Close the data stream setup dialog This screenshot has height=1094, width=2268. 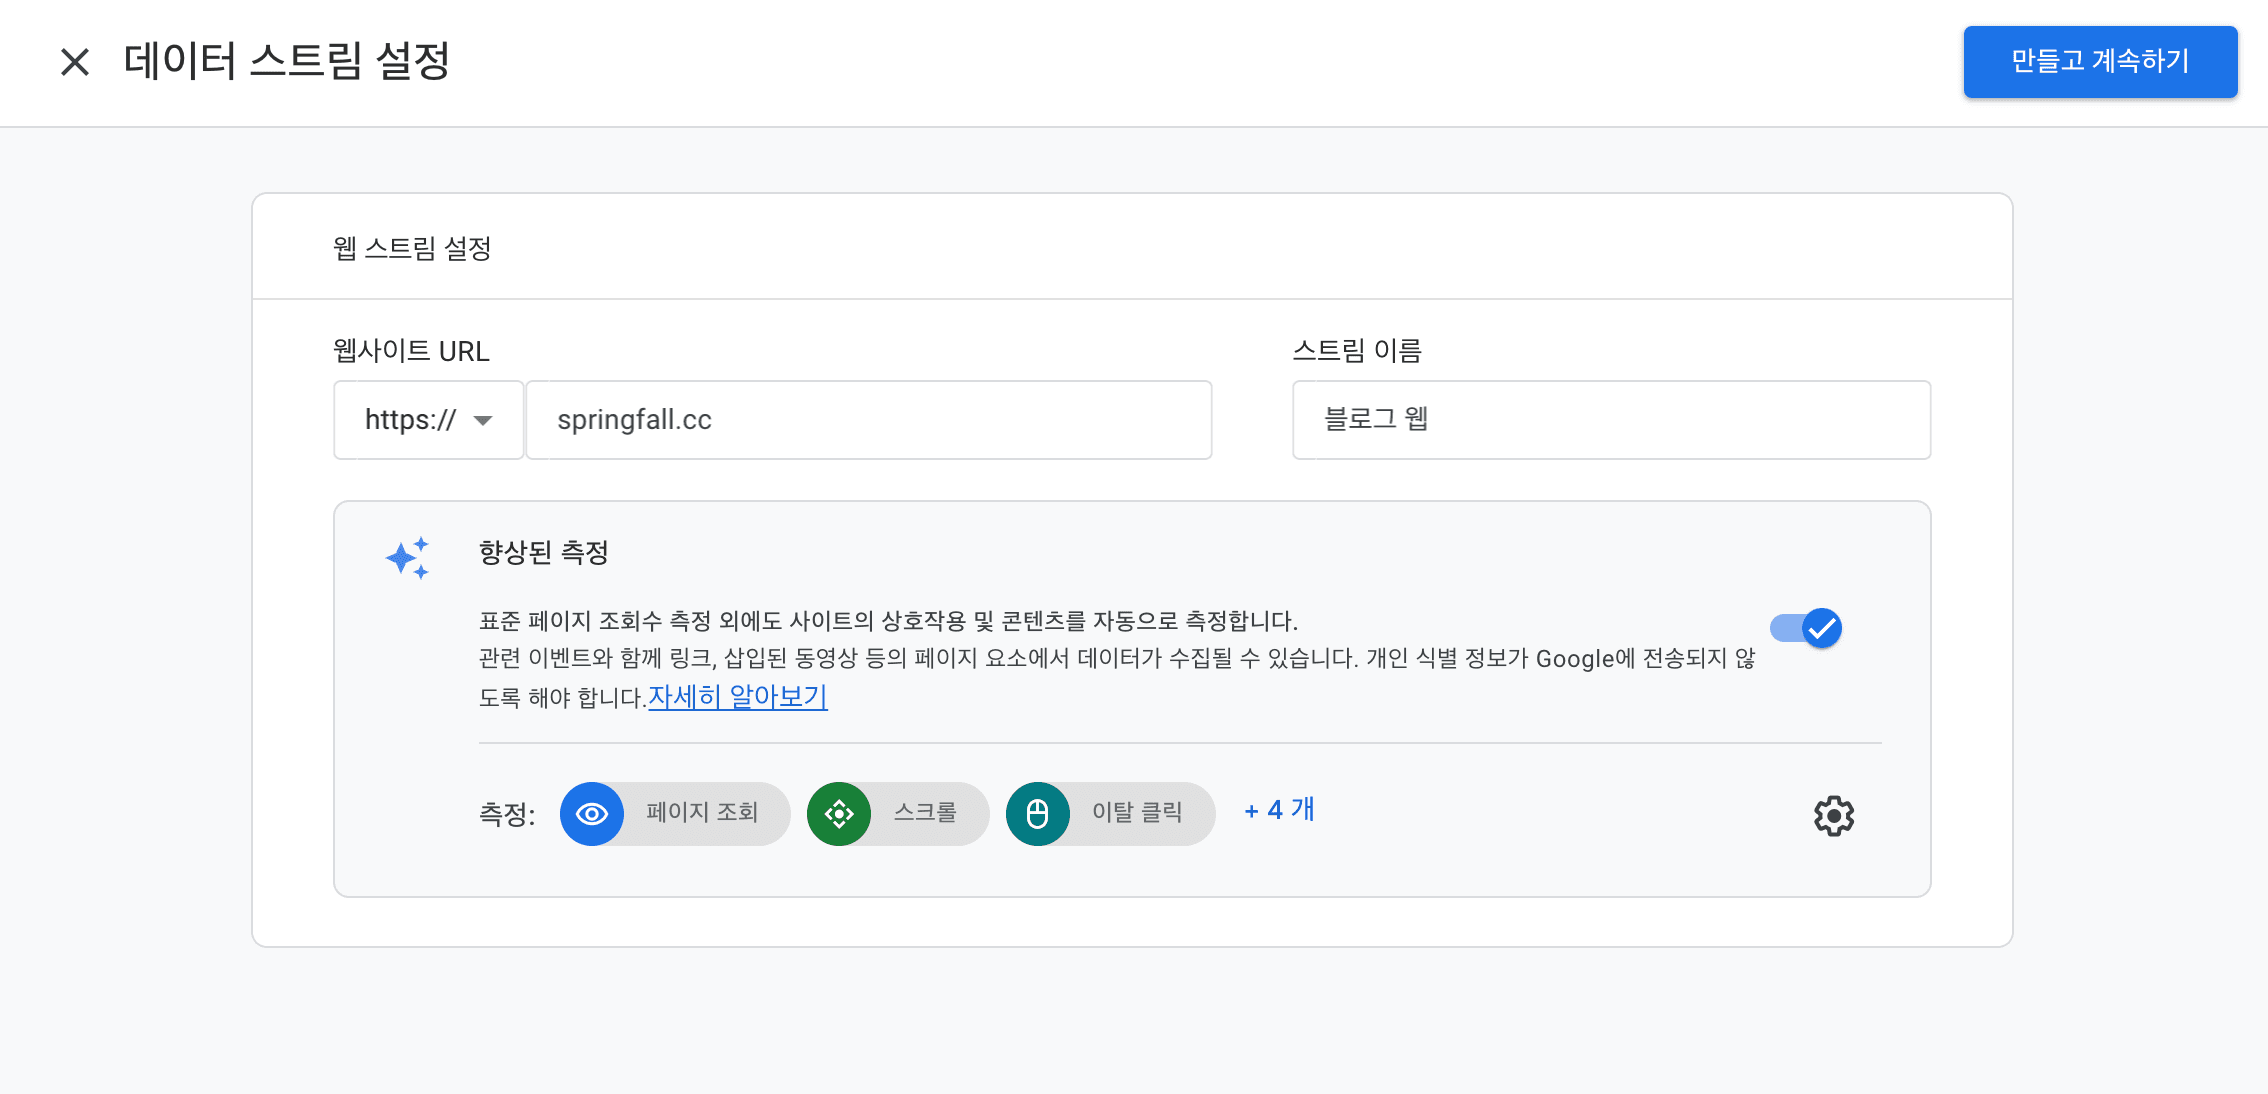pyautogui.click(x=74, y=61)
